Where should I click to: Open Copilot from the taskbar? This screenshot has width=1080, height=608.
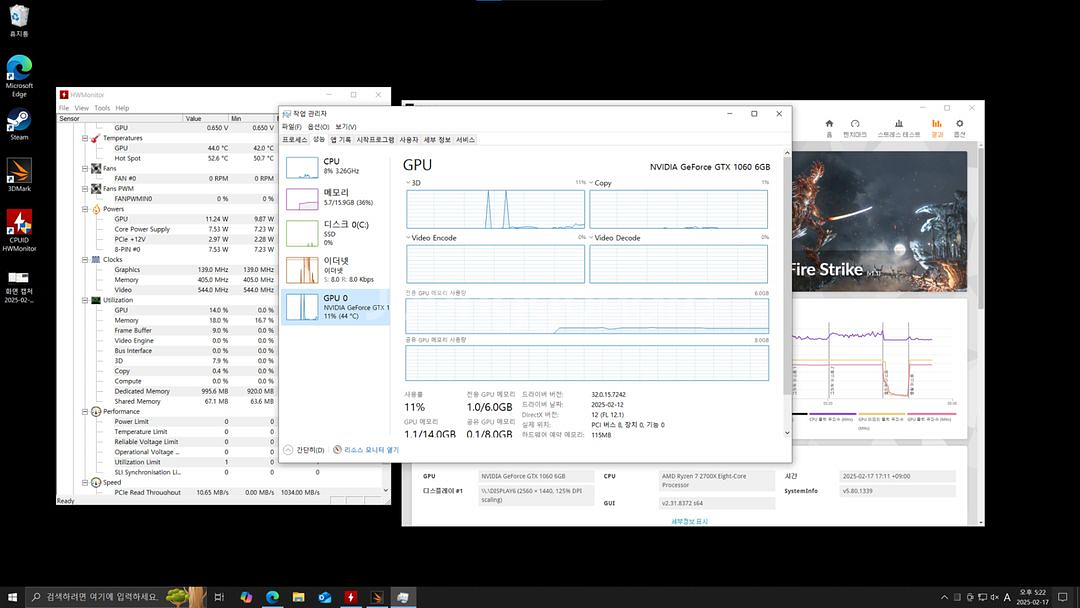[246, 597]
